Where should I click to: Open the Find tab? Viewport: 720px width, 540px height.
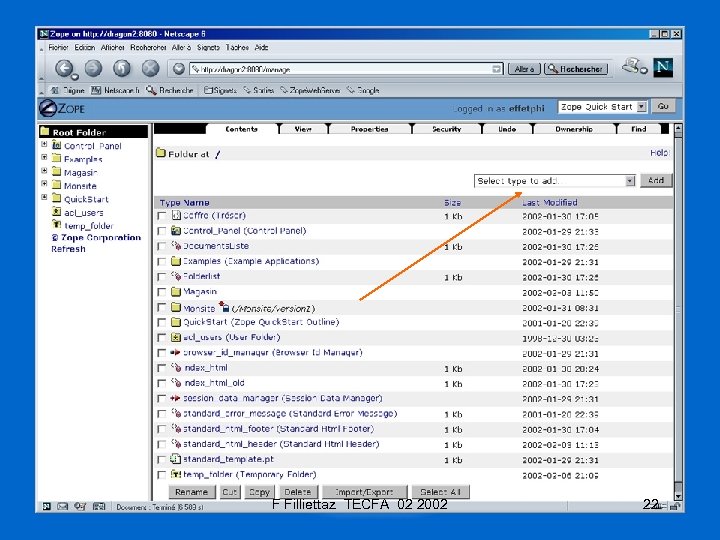pyautogui.click(x=639, y=129)
